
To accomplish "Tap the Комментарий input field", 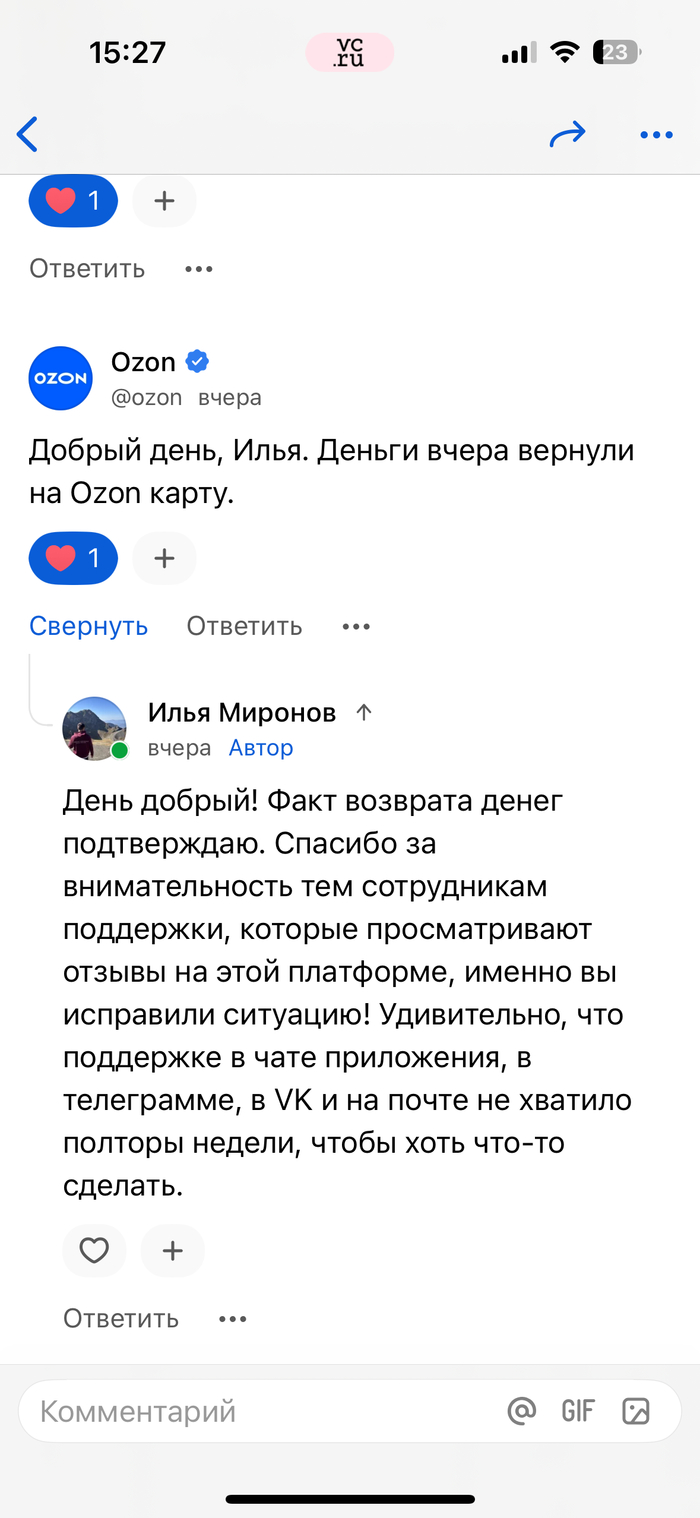I will 260,1411.
